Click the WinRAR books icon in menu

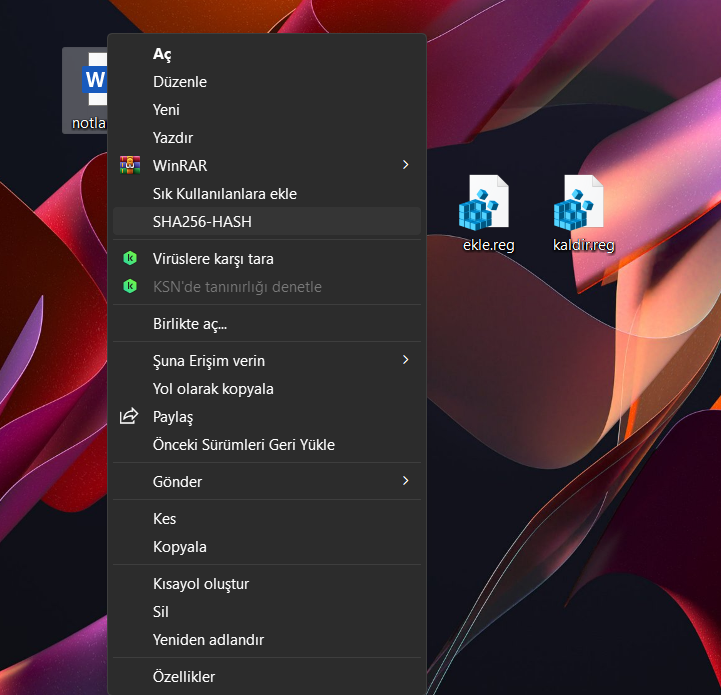click(129, 165)
